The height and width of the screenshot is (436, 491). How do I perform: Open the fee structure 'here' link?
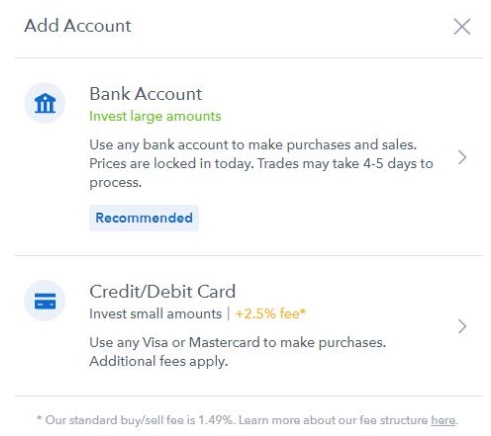[x=443, y=420]
